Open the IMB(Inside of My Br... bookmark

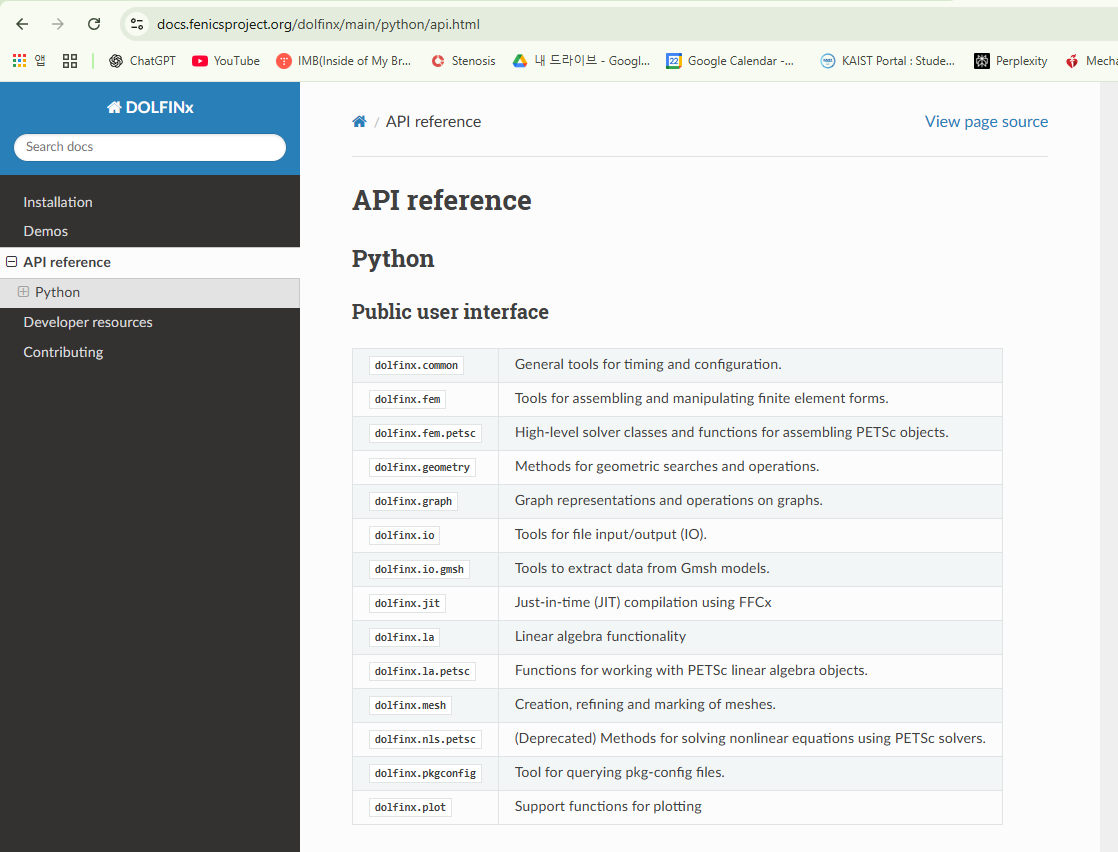344,61
